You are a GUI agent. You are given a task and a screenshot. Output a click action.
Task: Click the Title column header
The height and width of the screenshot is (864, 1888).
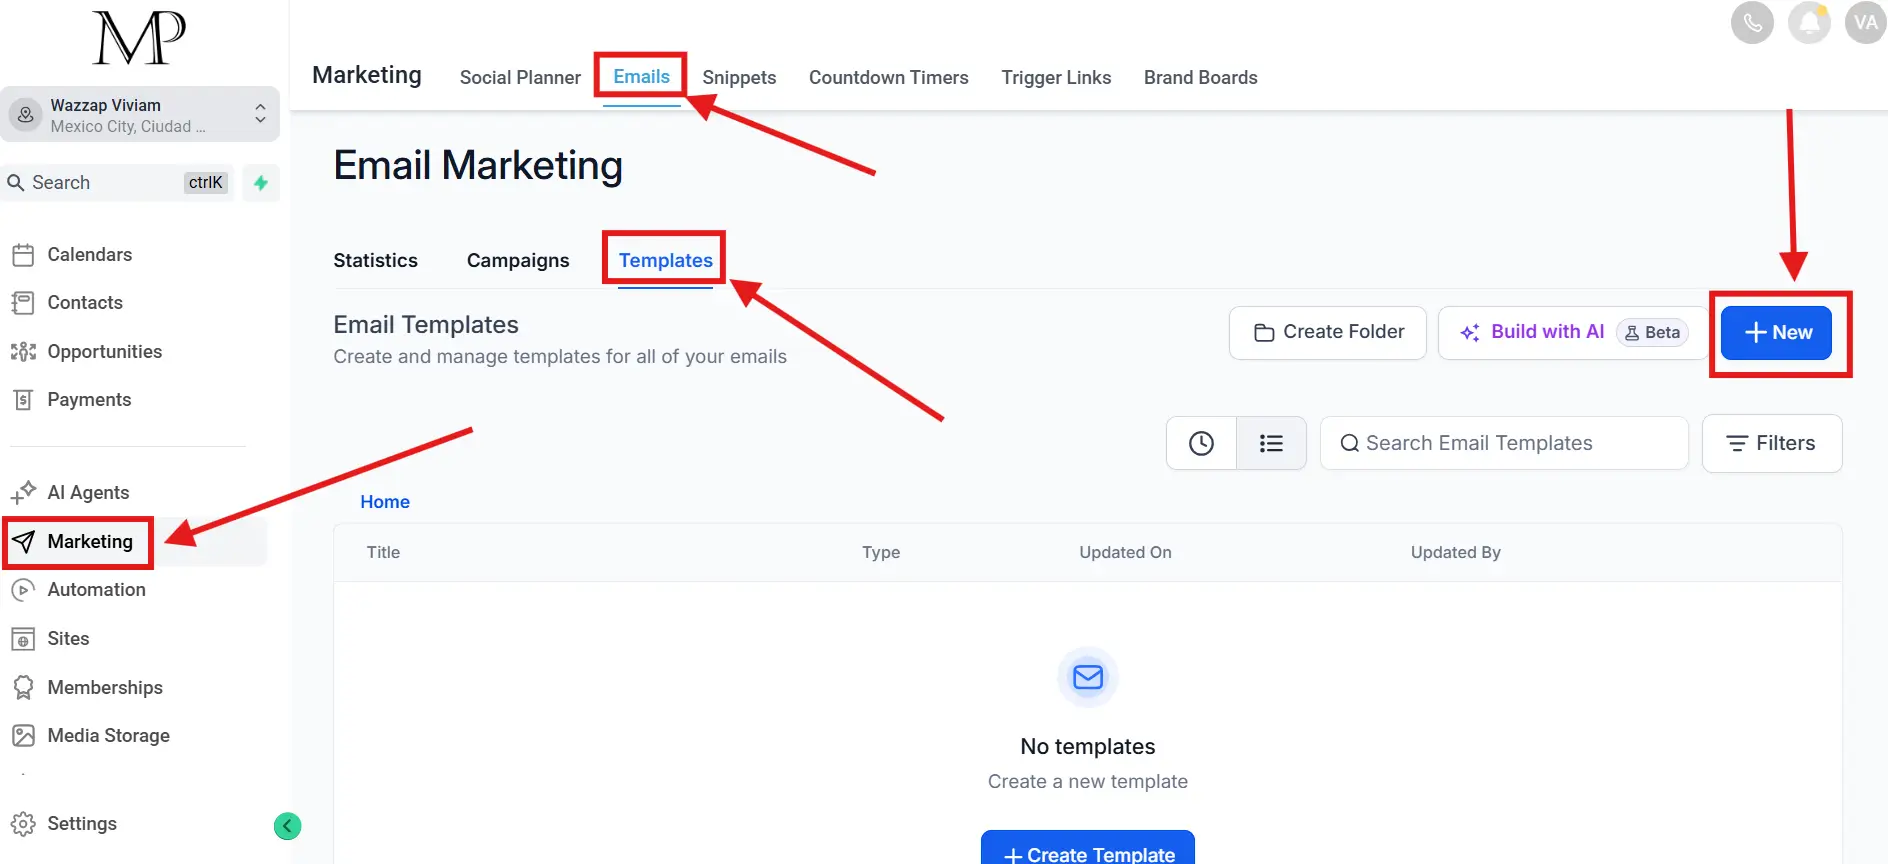click(383, 553)
